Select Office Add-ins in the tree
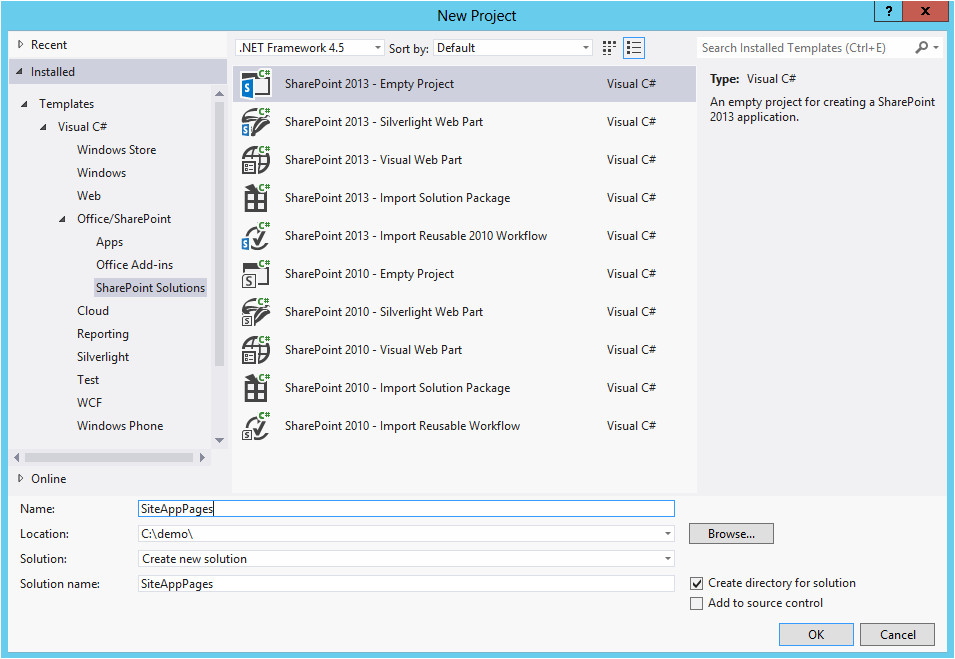 pos(134,265)
